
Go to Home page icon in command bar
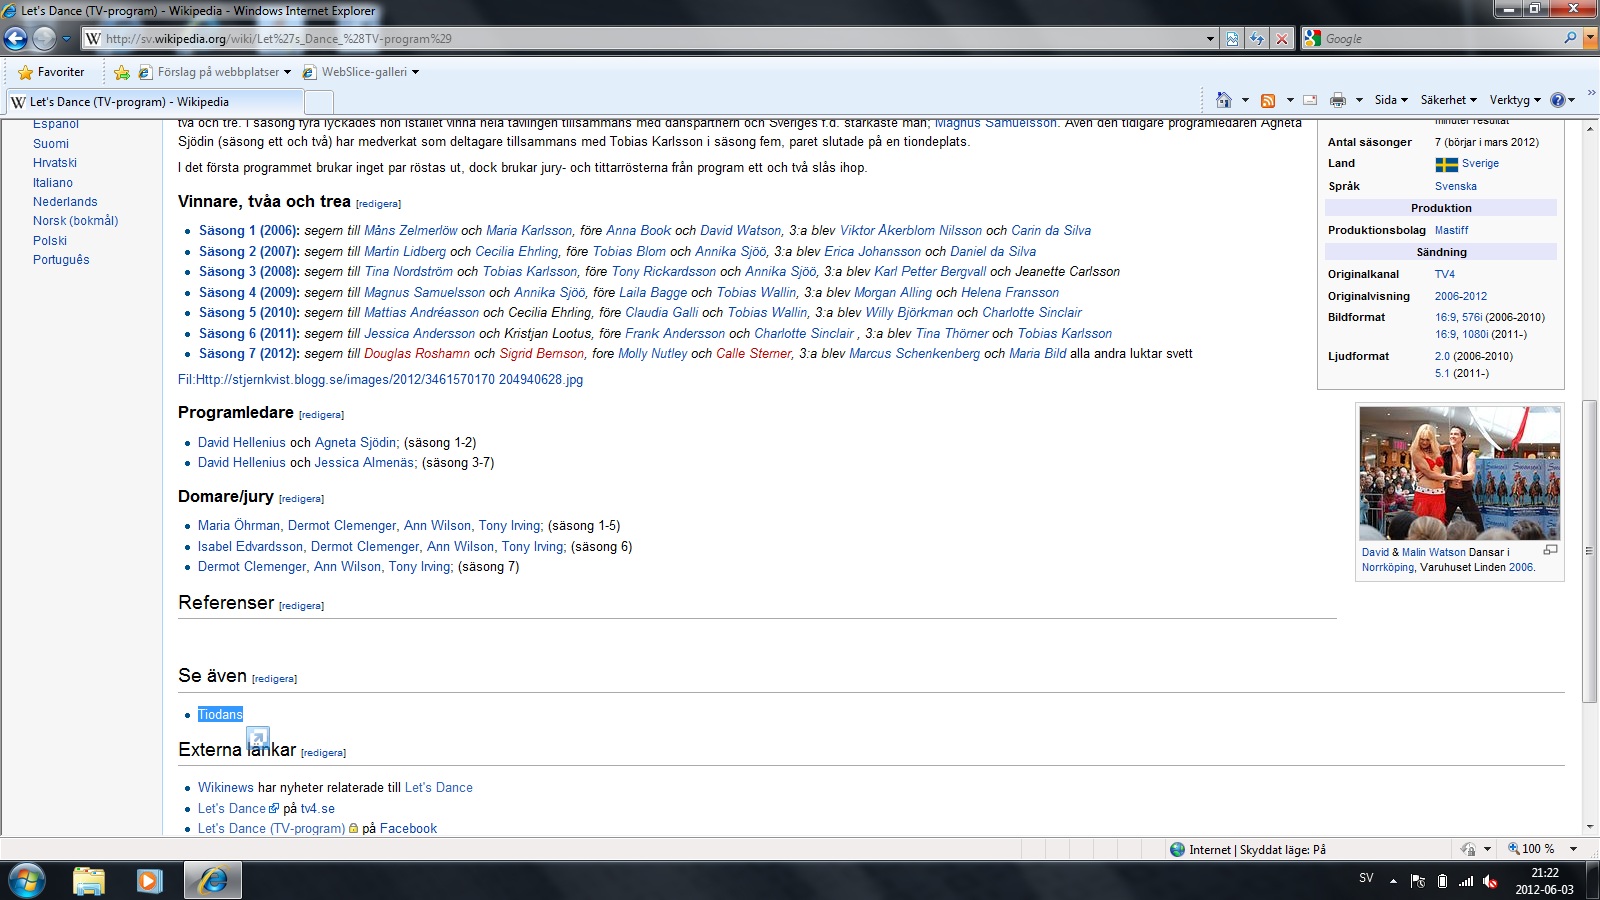[1224, 100]
